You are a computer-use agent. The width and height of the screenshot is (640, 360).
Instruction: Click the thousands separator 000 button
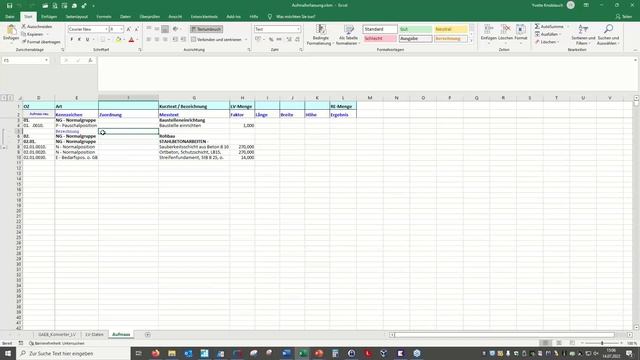279,40
